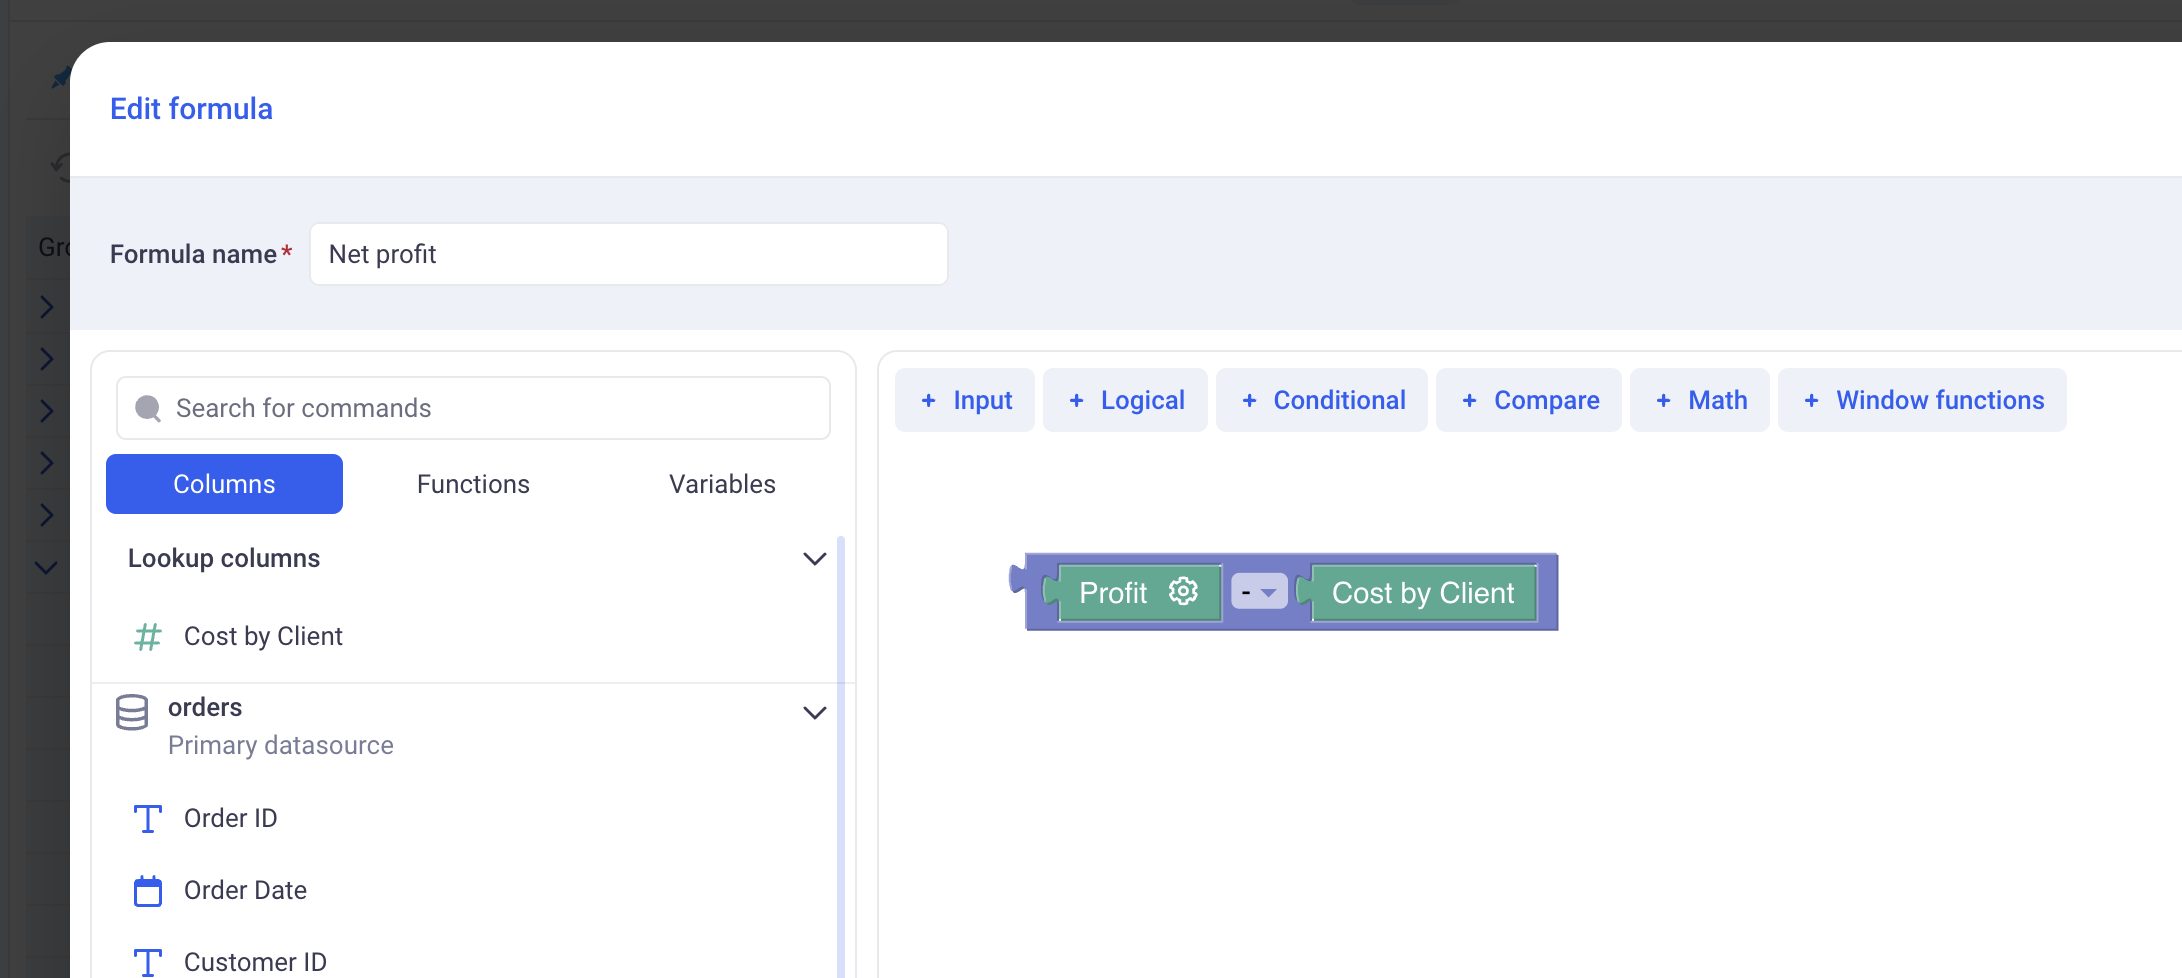Click the number icon beside Cost by Client
Screen dimensions: 2182x978
(148, 636)
